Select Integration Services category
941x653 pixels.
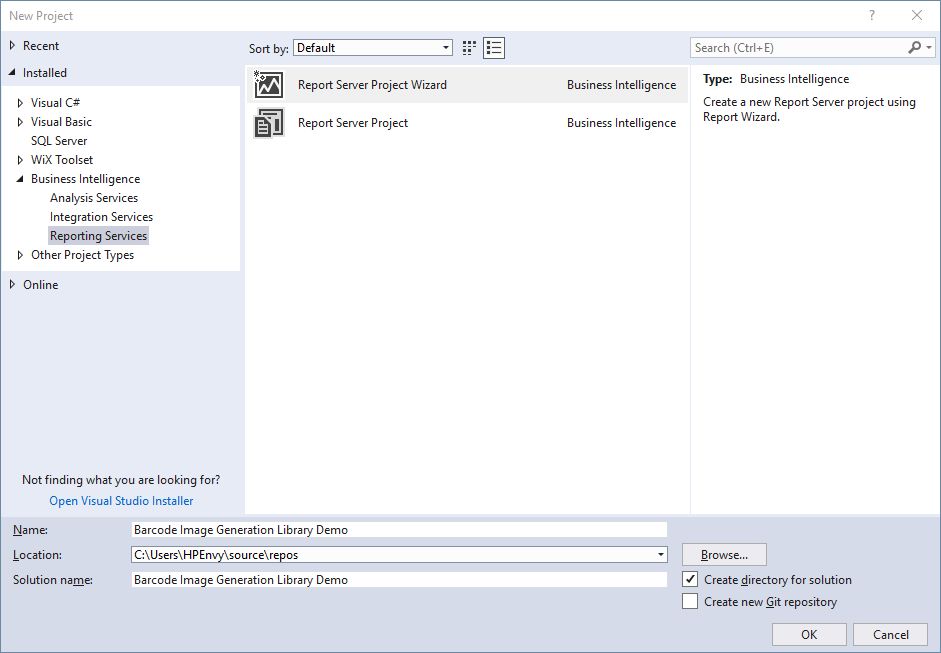click(x=101, y=217)
